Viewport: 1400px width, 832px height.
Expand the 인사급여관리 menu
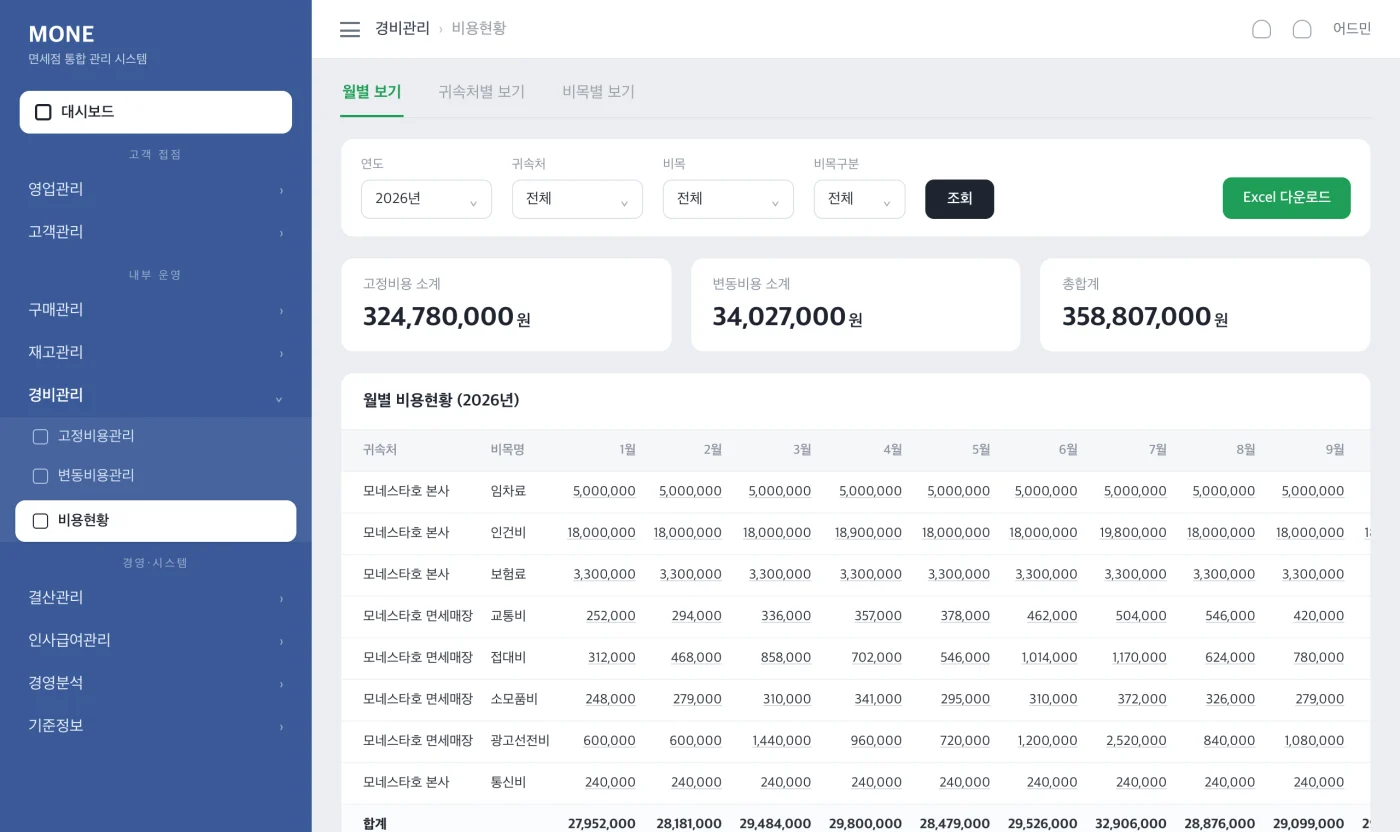[x=156, y=640]
